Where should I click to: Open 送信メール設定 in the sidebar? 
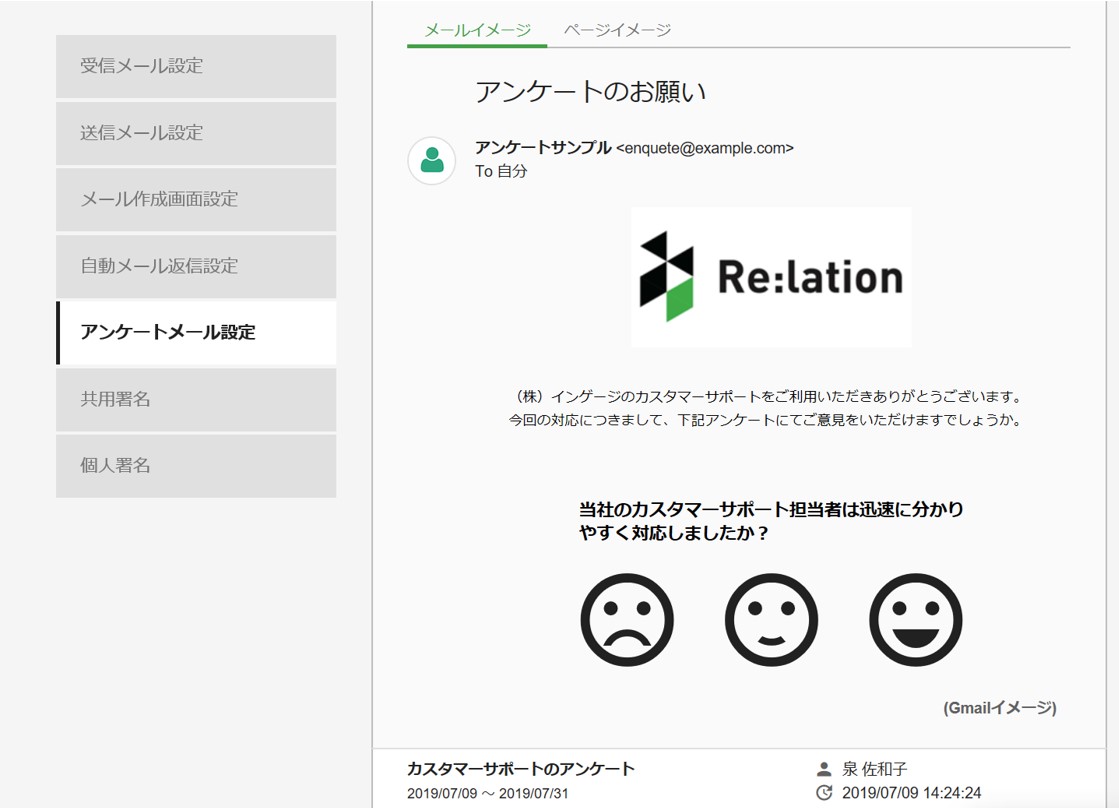[x=196, y=133]
